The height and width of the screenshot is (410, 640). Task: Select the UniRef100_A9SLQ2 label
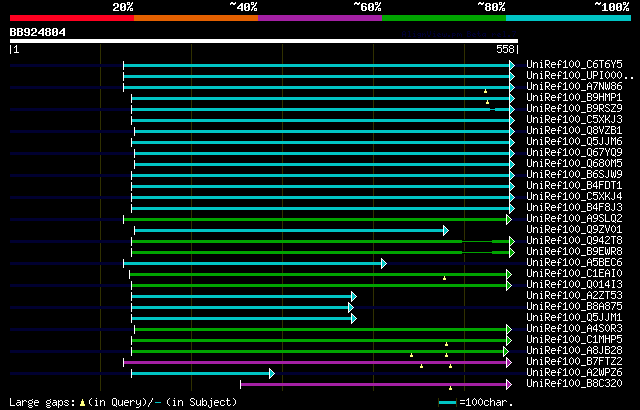point(574,219)
